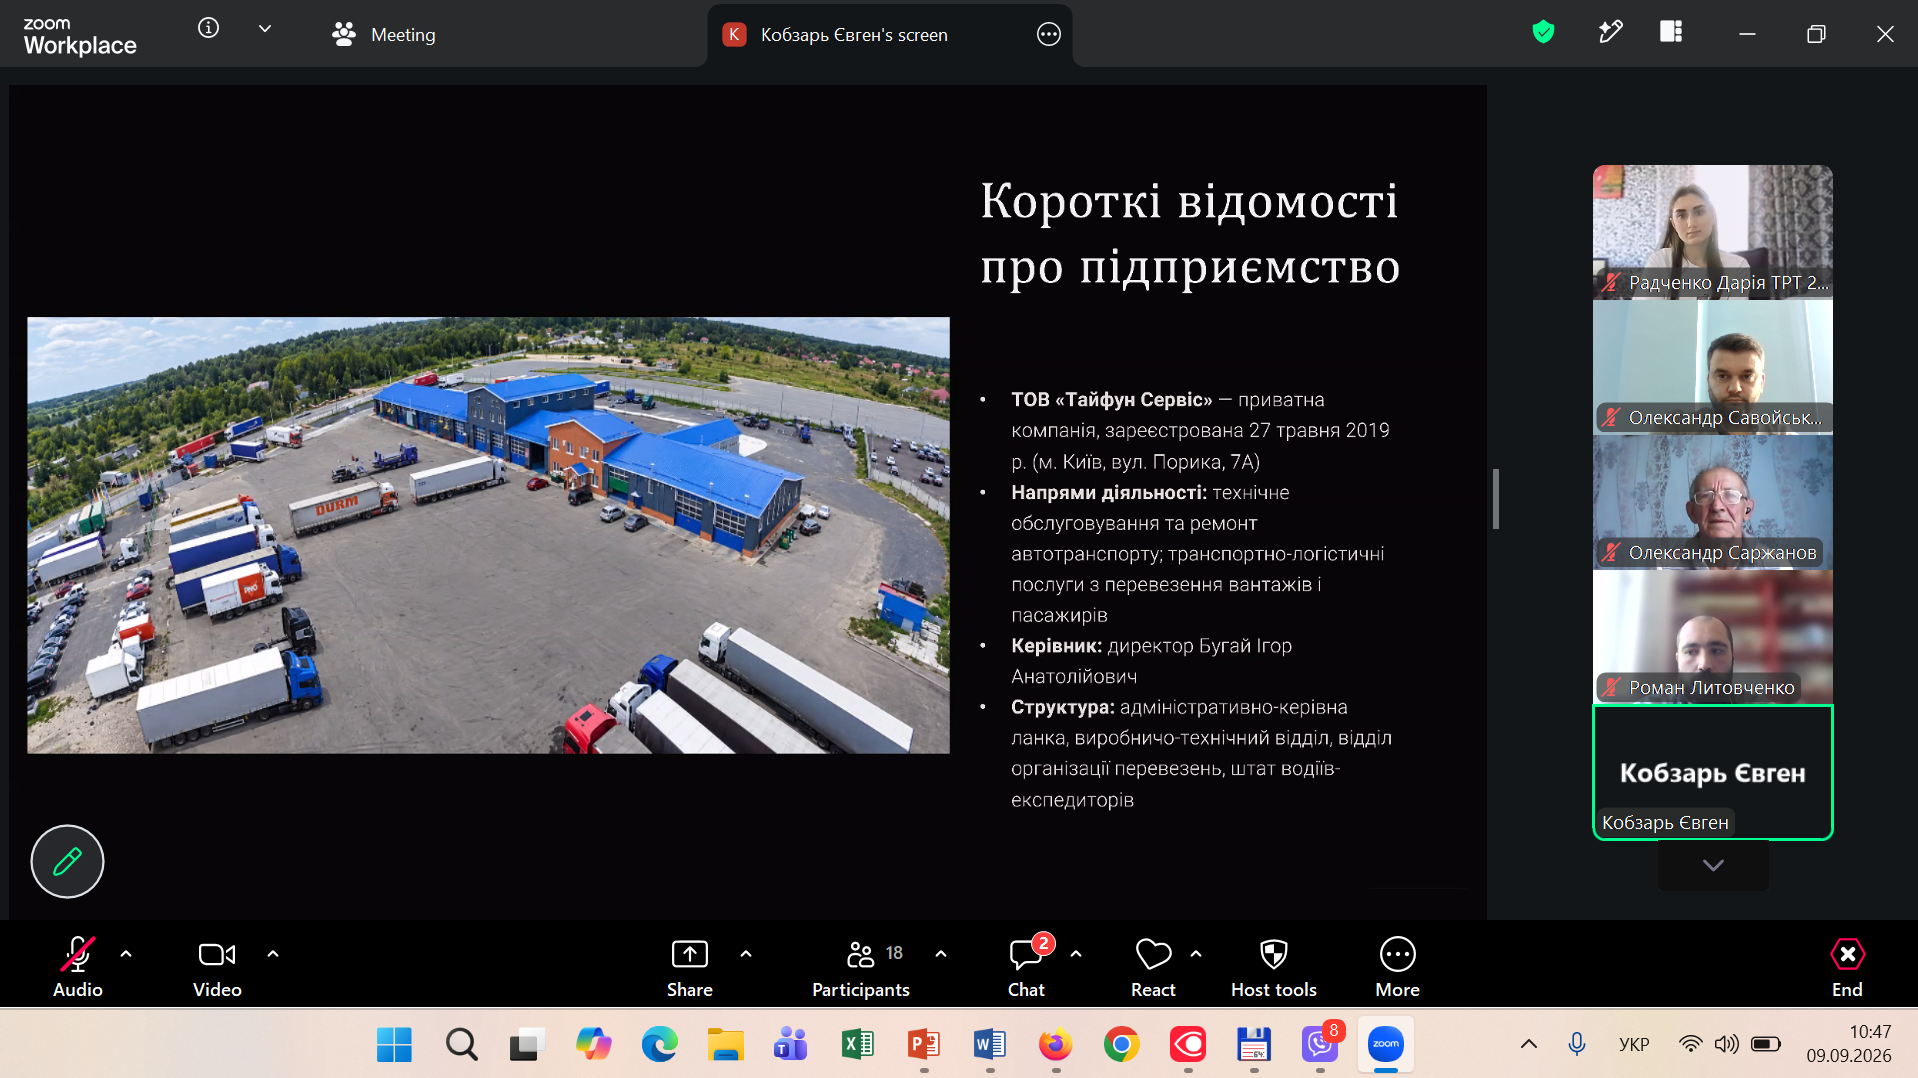This screenshot has height=1078, width=1918.
Task: Open the Chat panel
Action: pyautogui.click(x=1026, y=967)
